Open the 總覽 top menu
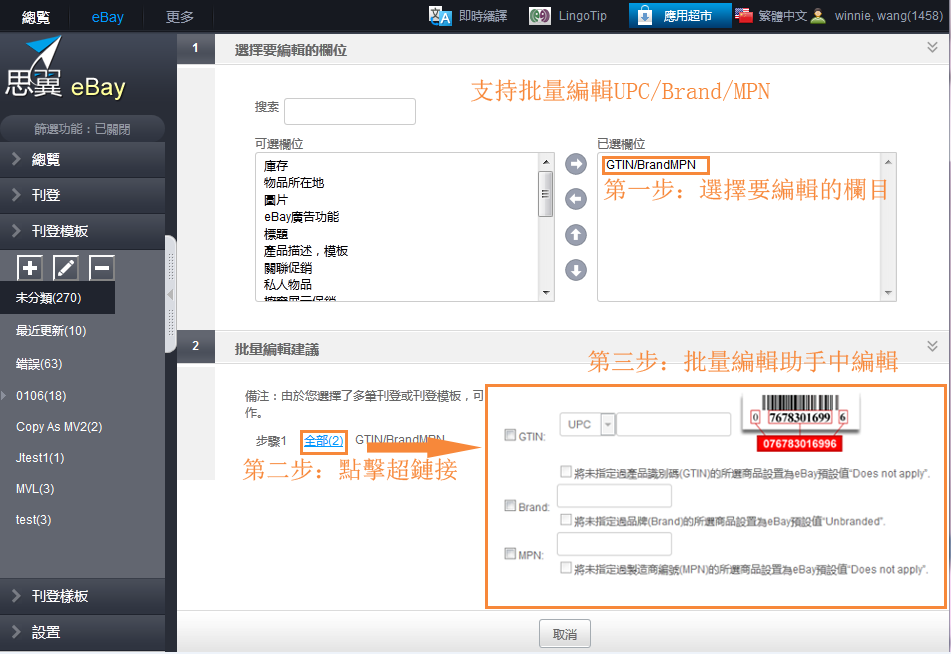The height and width of the screenshot is (654, 951). [36, 17]
